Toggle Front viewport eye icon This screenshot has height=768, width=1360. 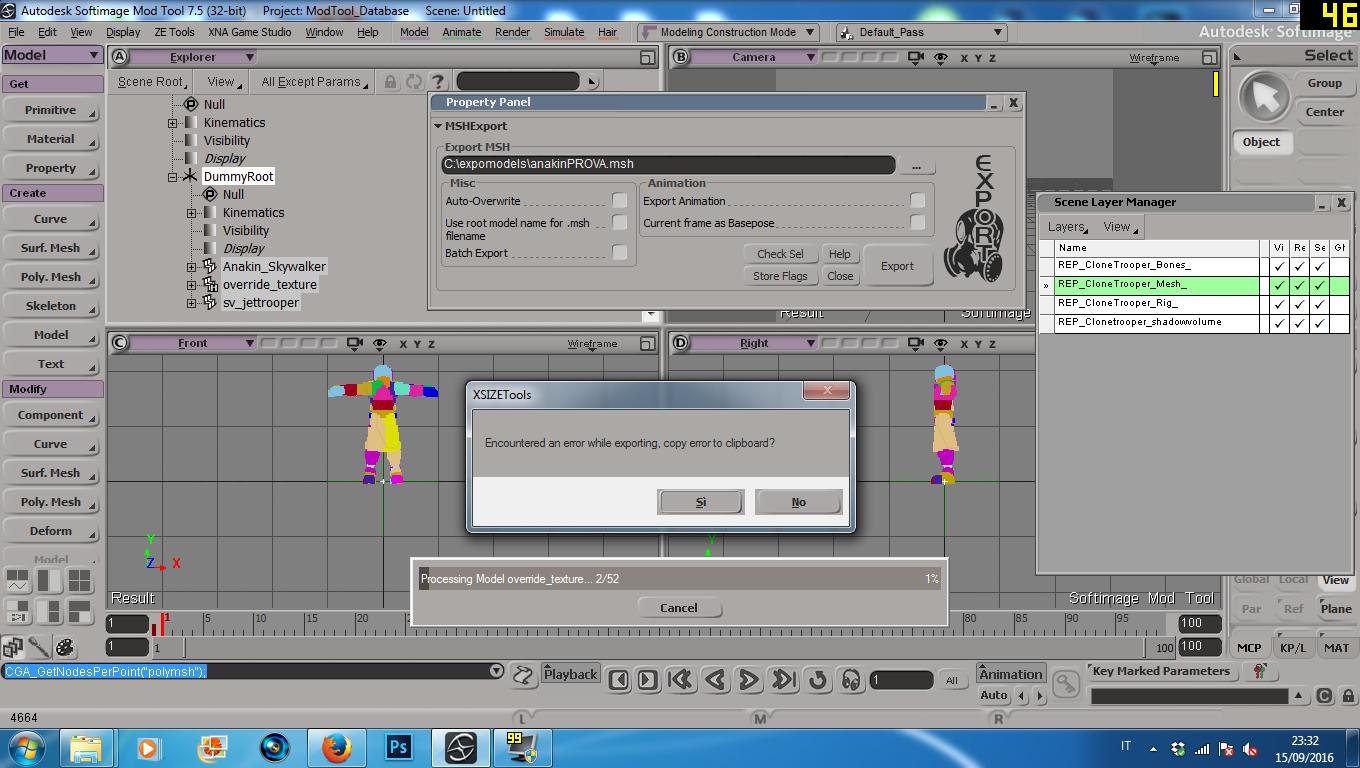pos(380,343)
